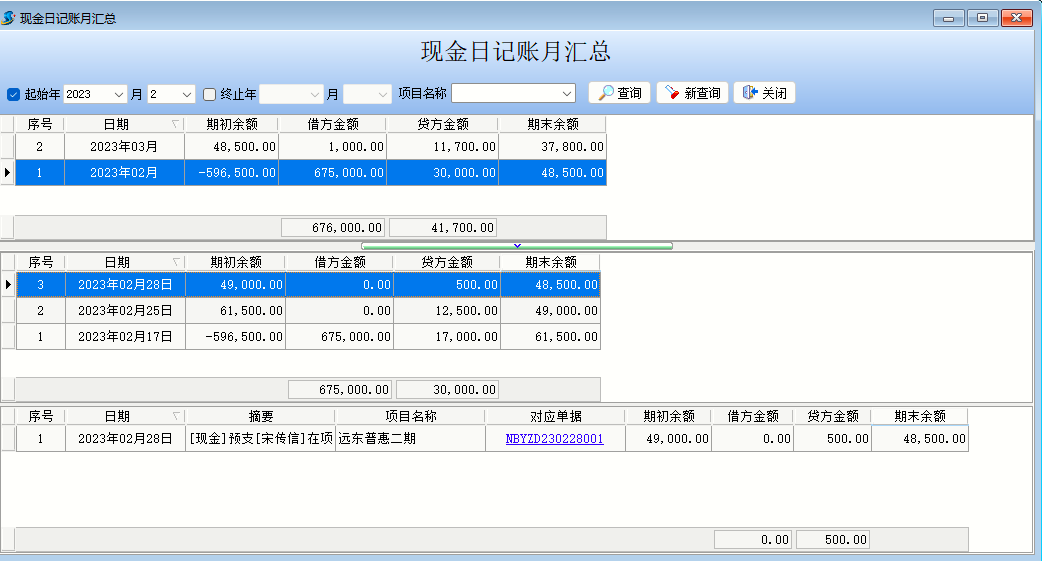Click 期末余额 header in top table

pyautogui.click(x=552, y=124)
